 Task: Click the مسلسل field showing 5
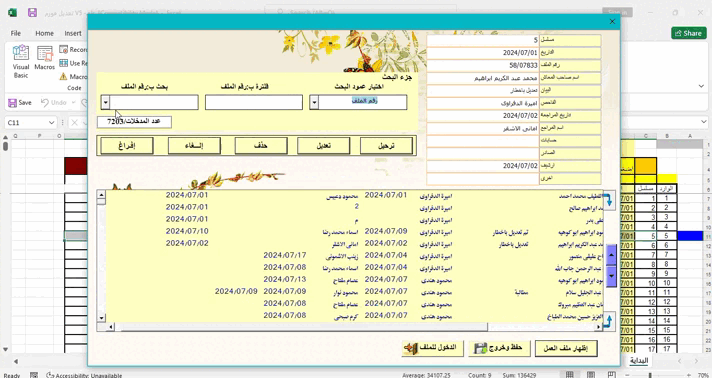click(483, 40)
